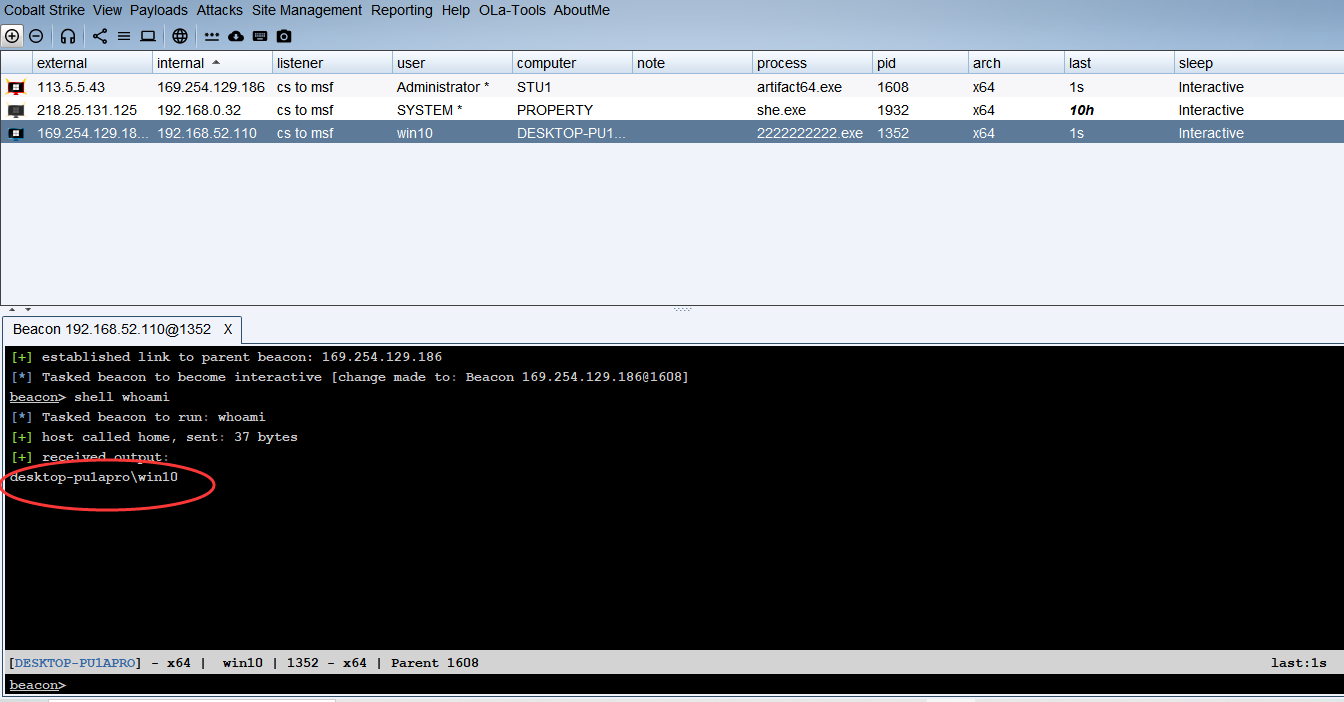
Task: View screenshots via the camera icon
Action: pos(284,36)
